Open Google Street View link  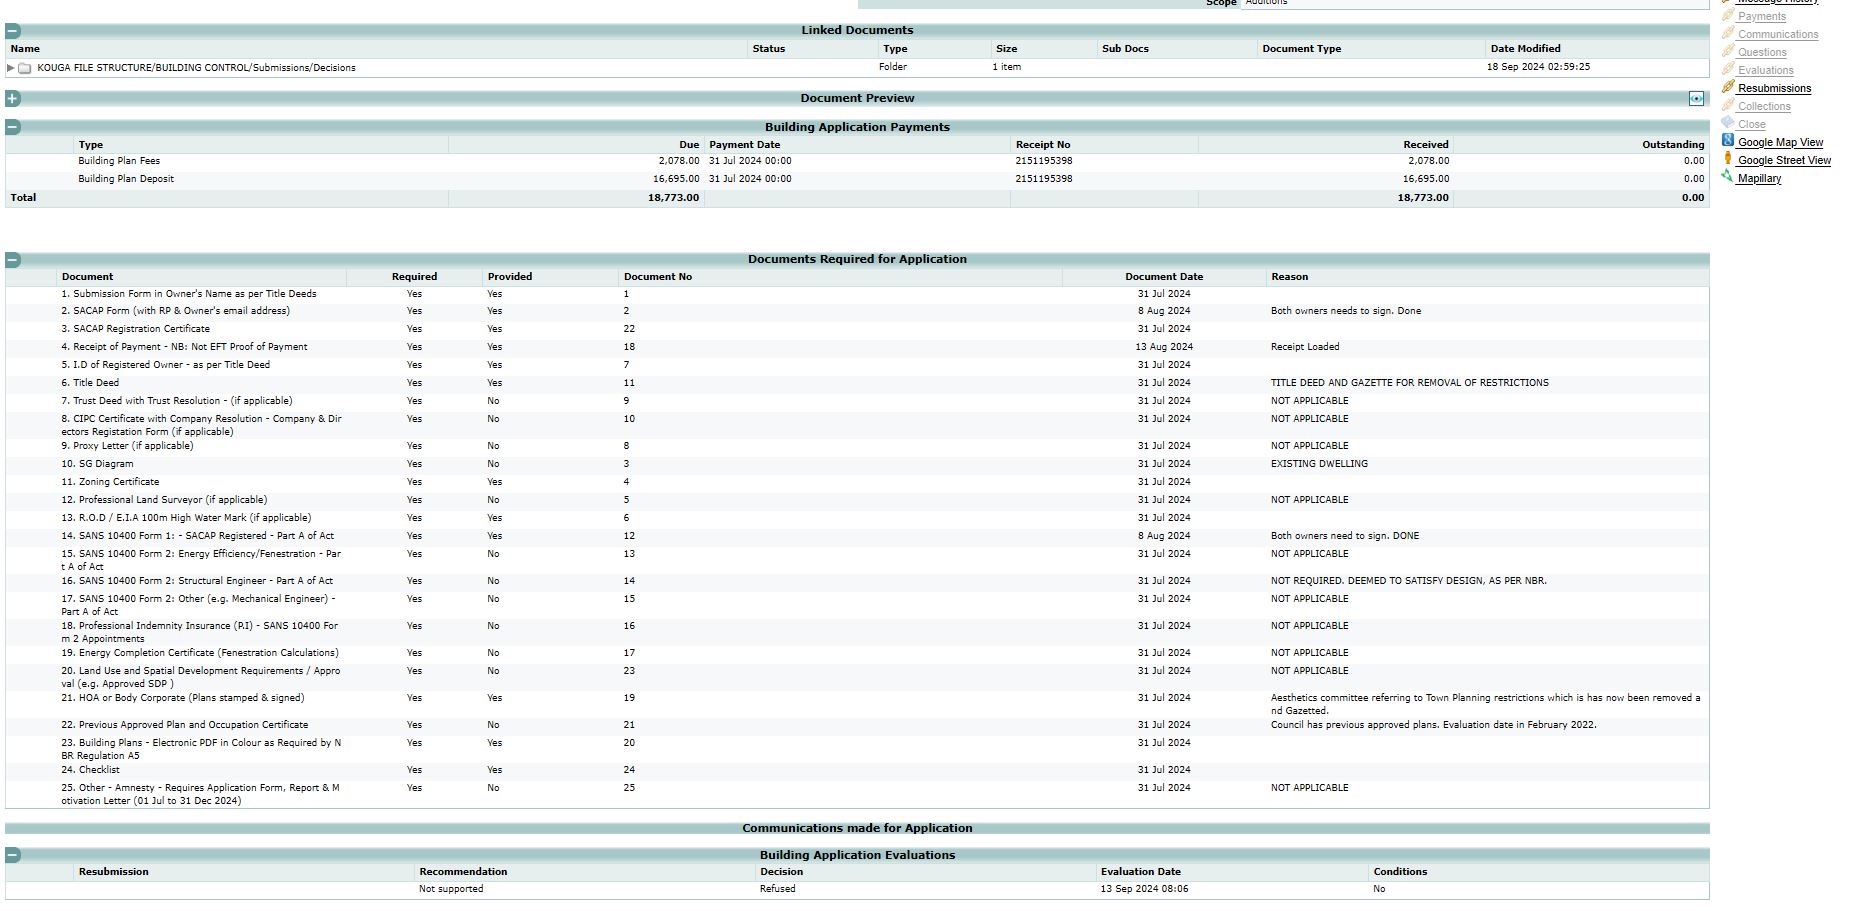click(1784, 160)
